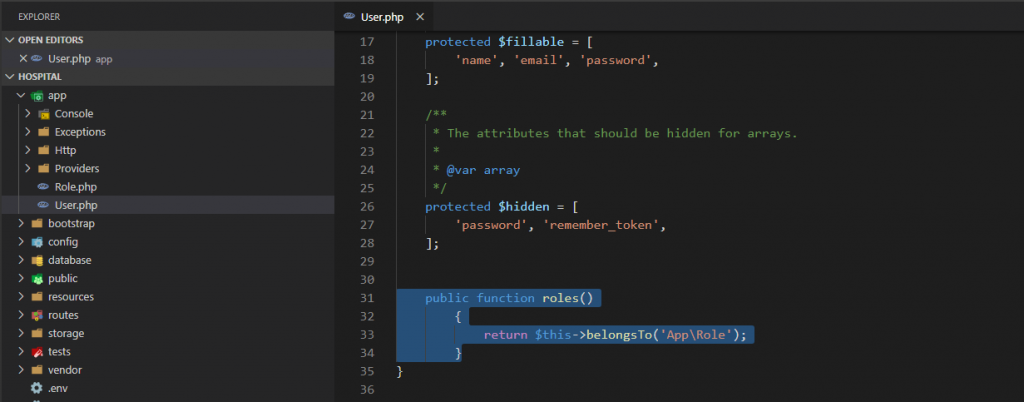The image size is (1024, 402).
Task: Click the Http folder icon
Action: 43,151
